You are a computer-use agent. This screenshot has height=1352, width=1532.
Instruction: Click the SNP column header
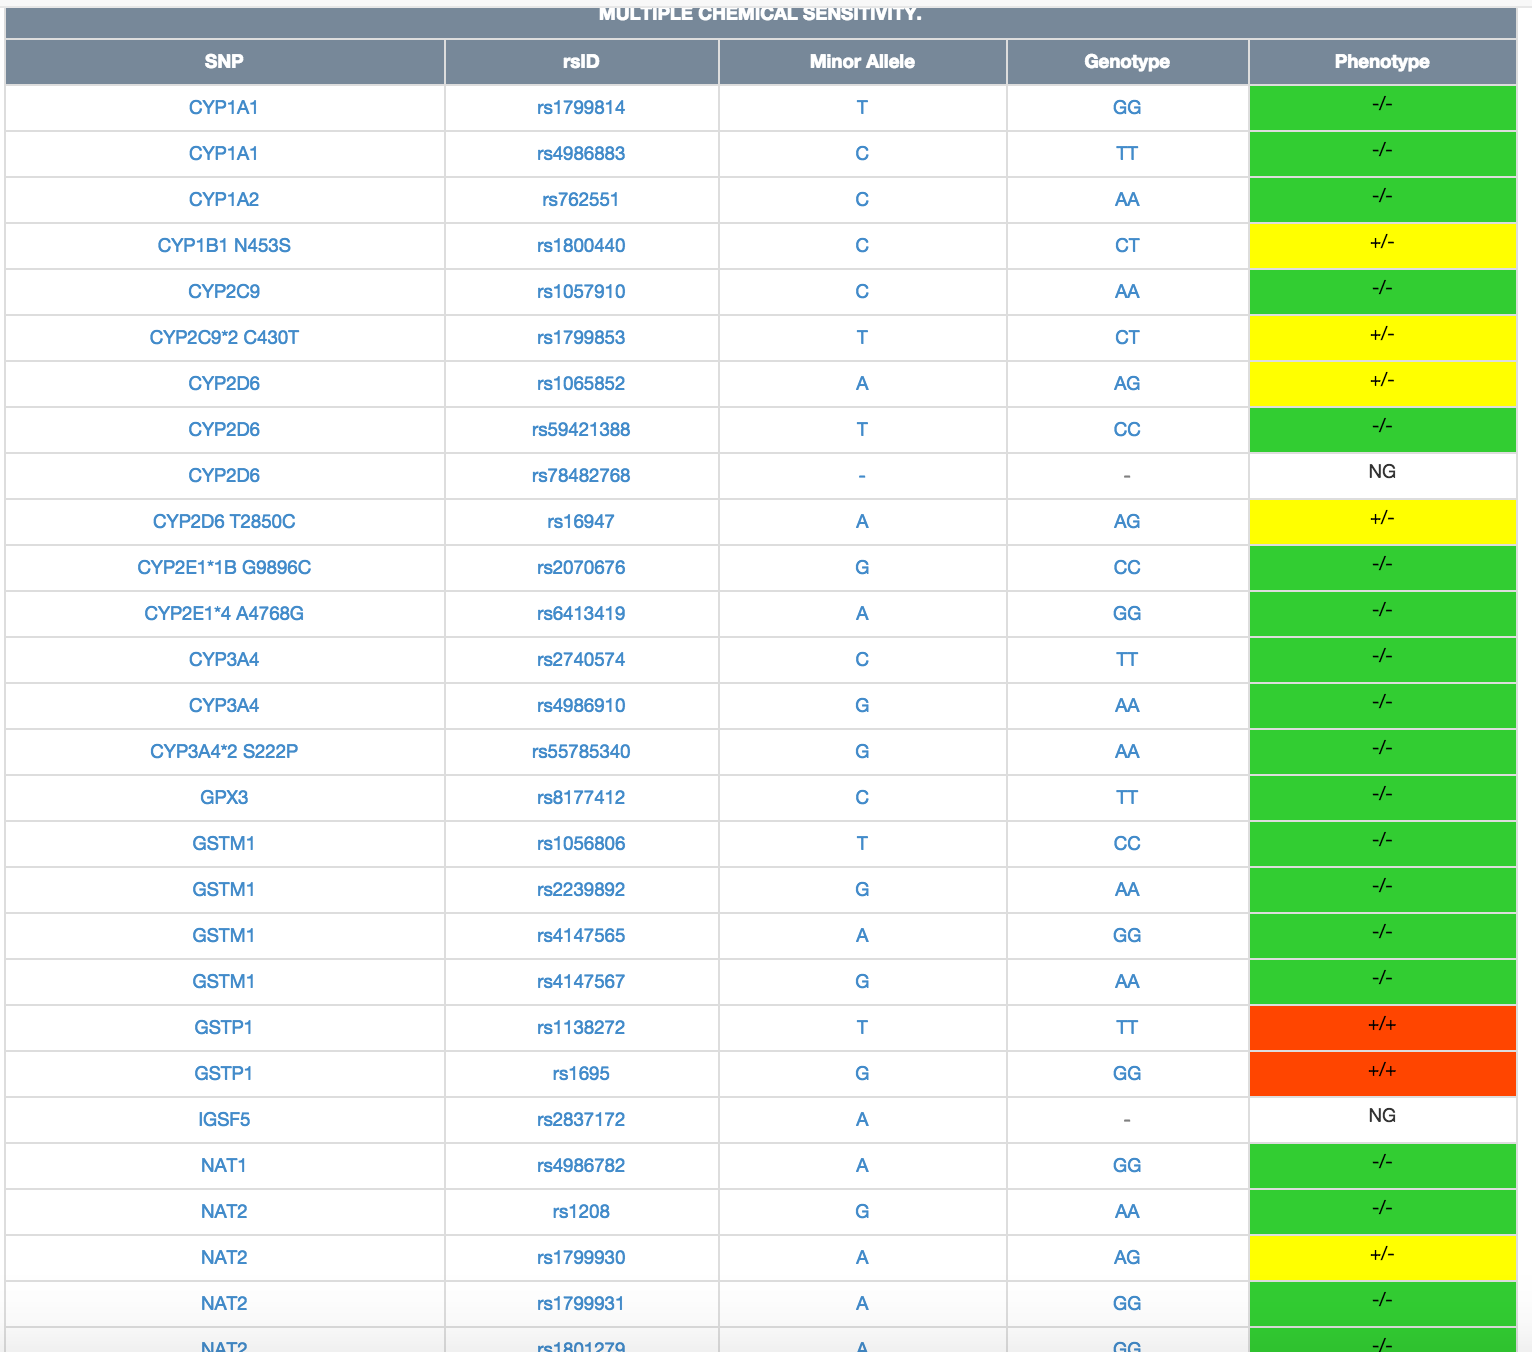(x=224, y=62)
